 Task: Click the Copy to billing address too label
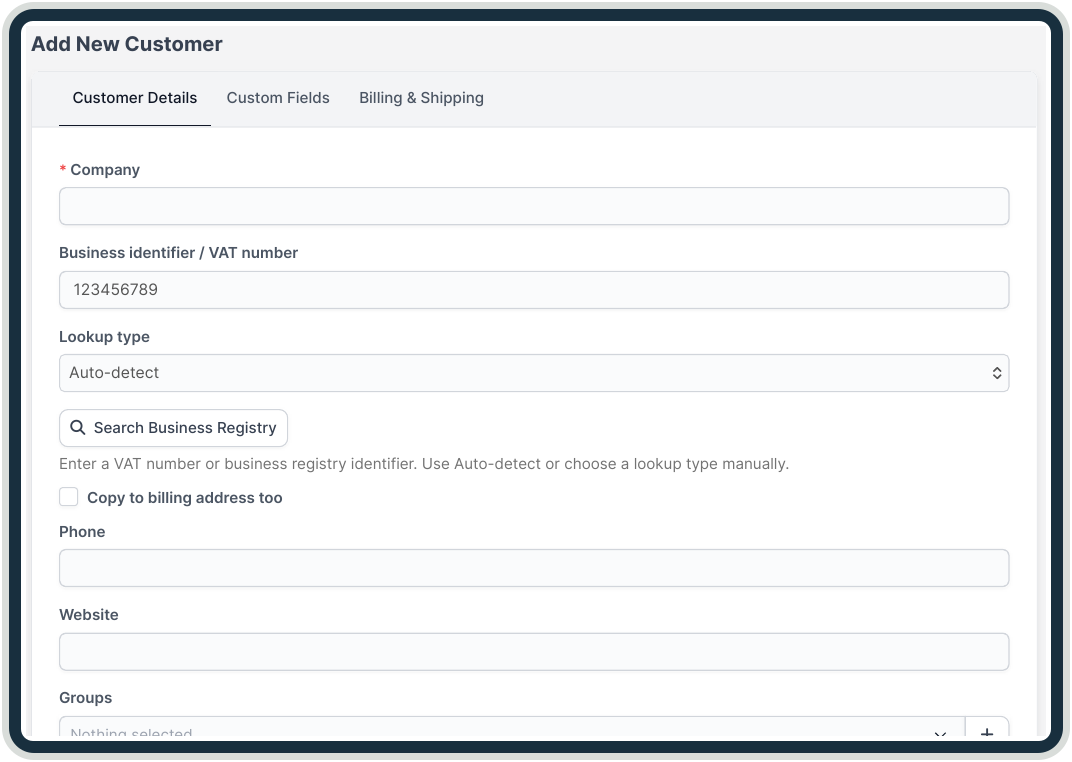coord(185,498)
